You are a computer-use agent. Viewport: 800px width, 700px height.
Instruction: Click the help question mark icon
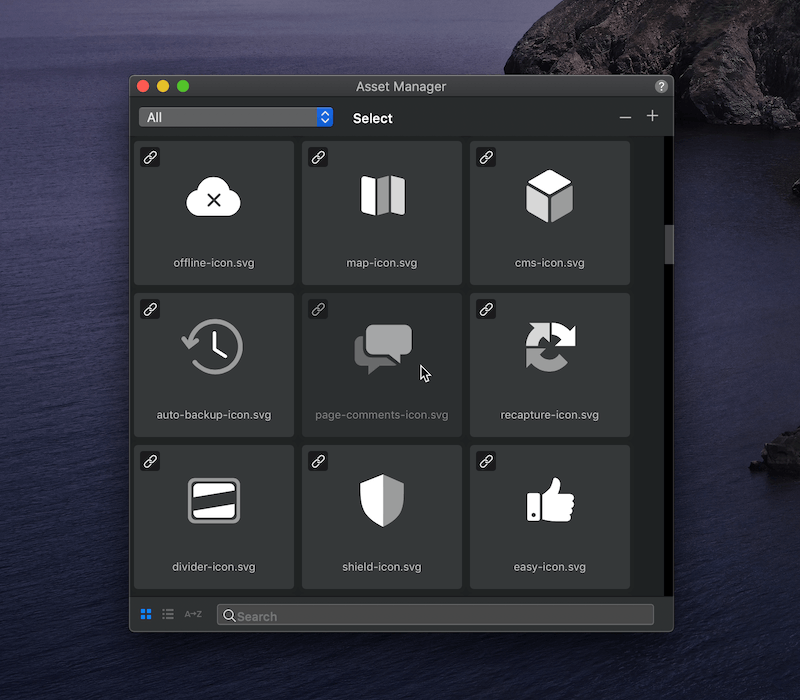coord(661,87)
